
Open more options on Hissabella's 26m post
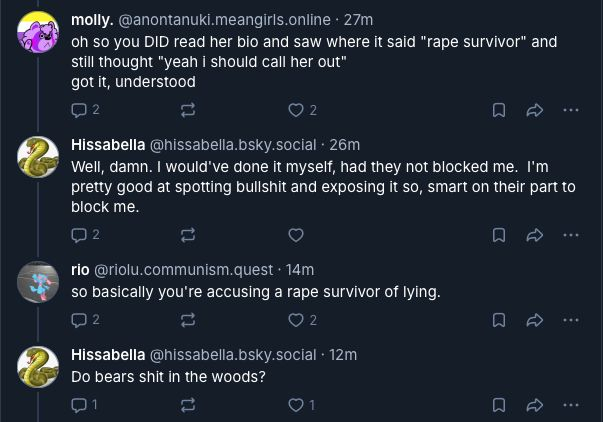pyautogui.click(x=570, y=235)
